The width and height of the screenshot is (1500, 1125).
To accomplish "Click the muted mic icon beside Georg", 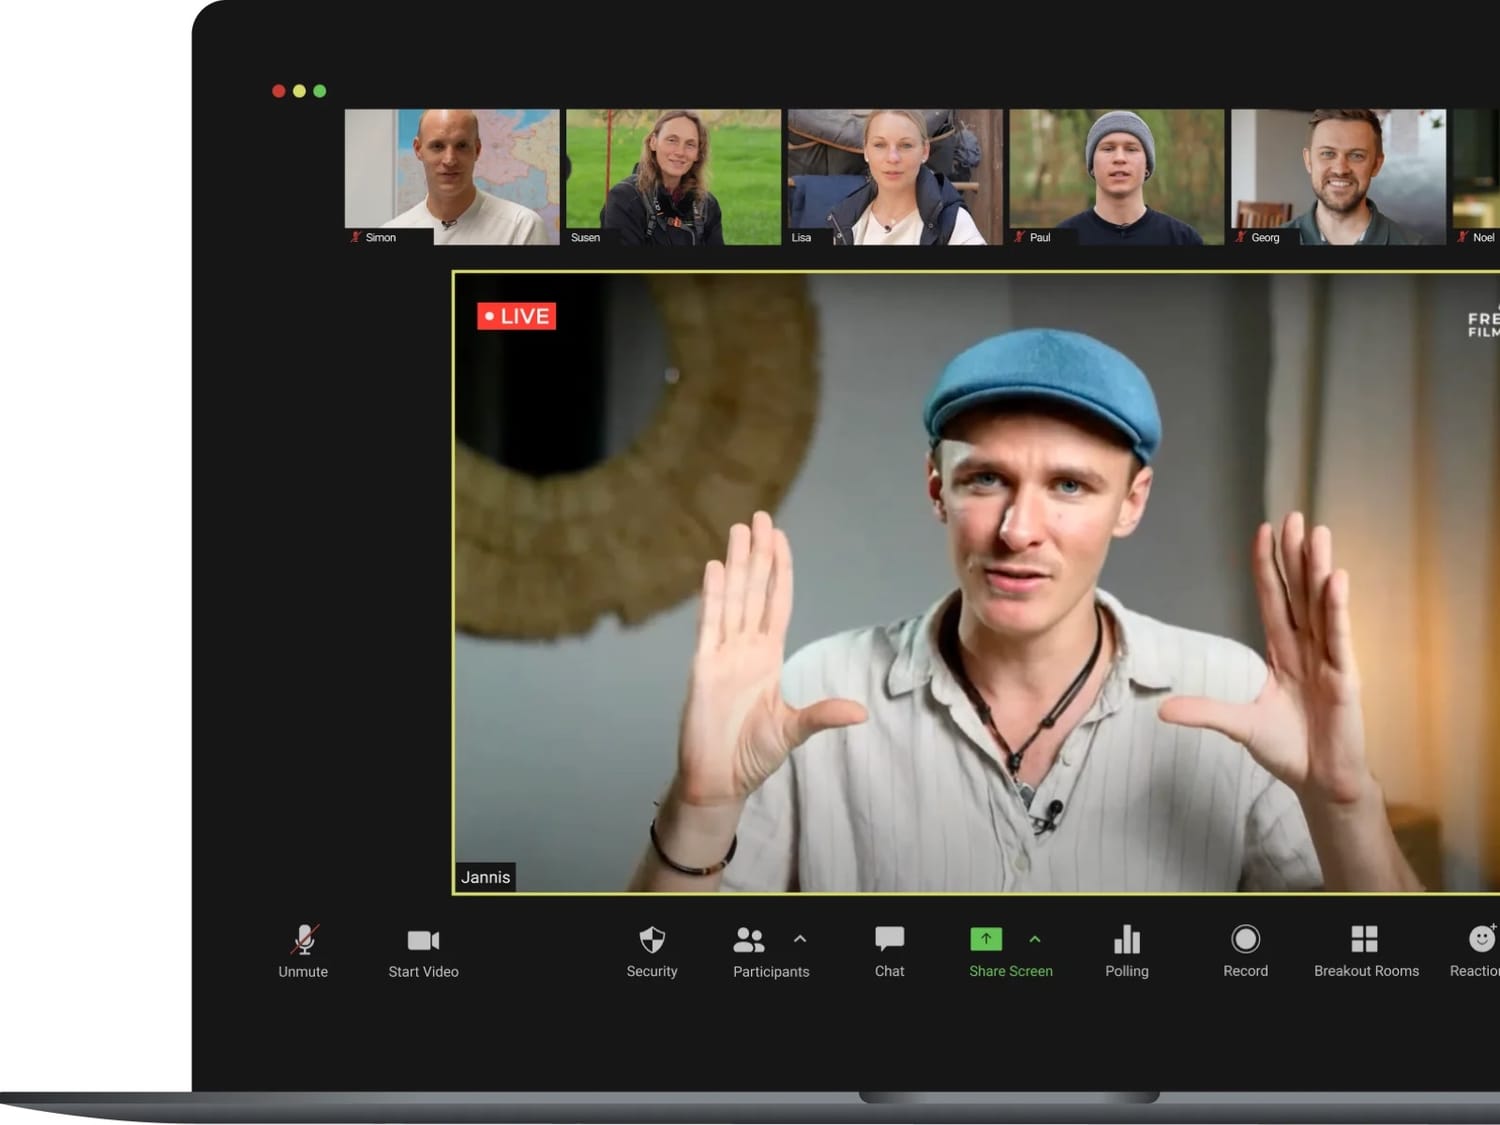I will tap(1241, 237).
